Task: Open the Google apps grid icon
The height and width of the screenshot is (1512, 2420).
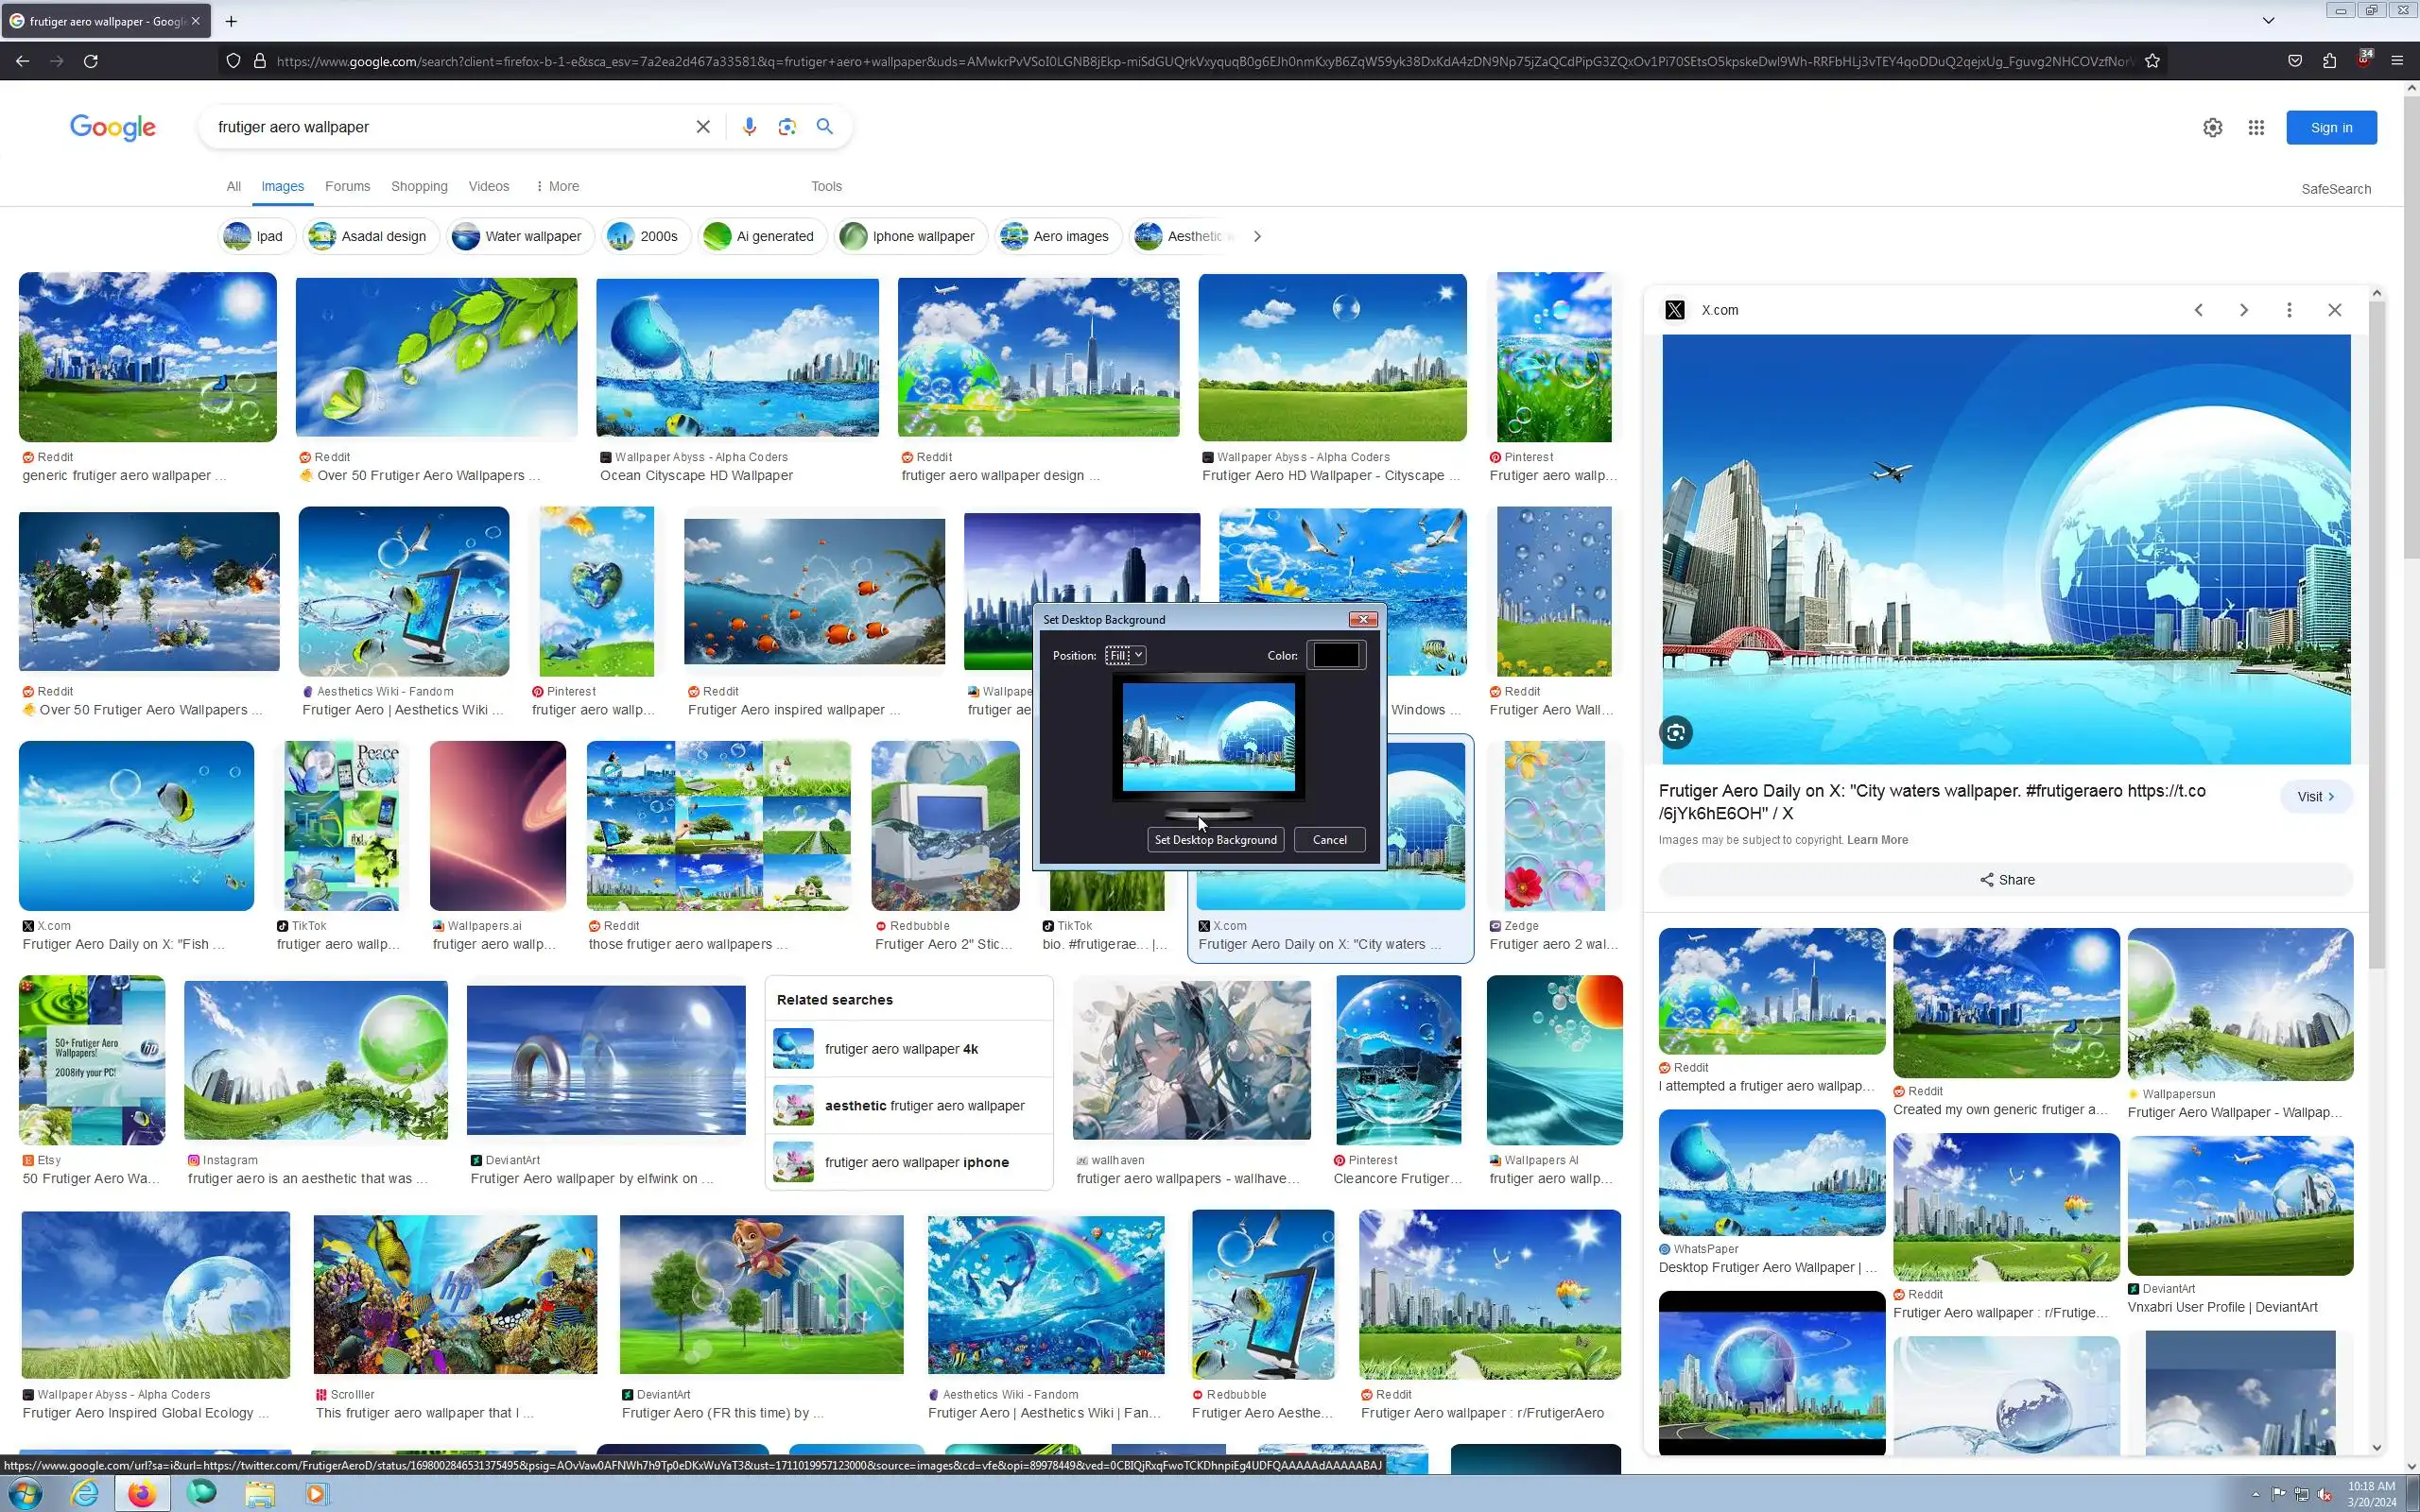Action: click(x=2256, y=128)
